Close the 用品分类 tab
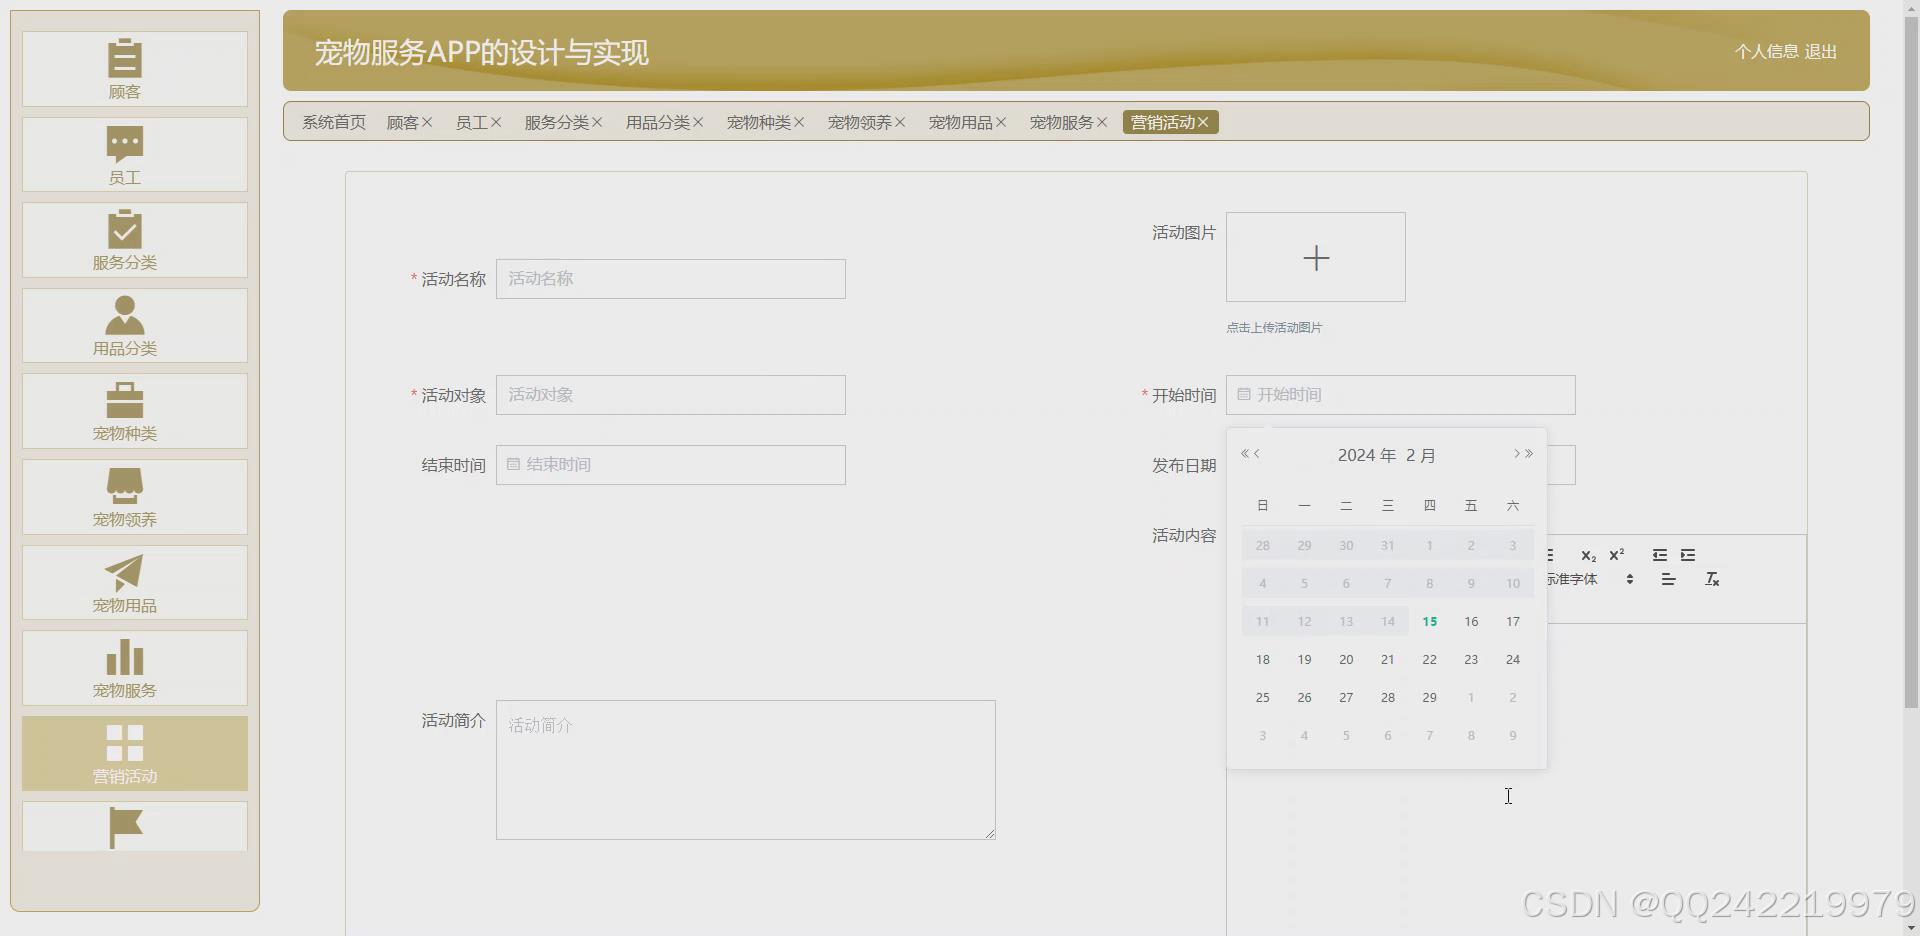 (698, 122)
